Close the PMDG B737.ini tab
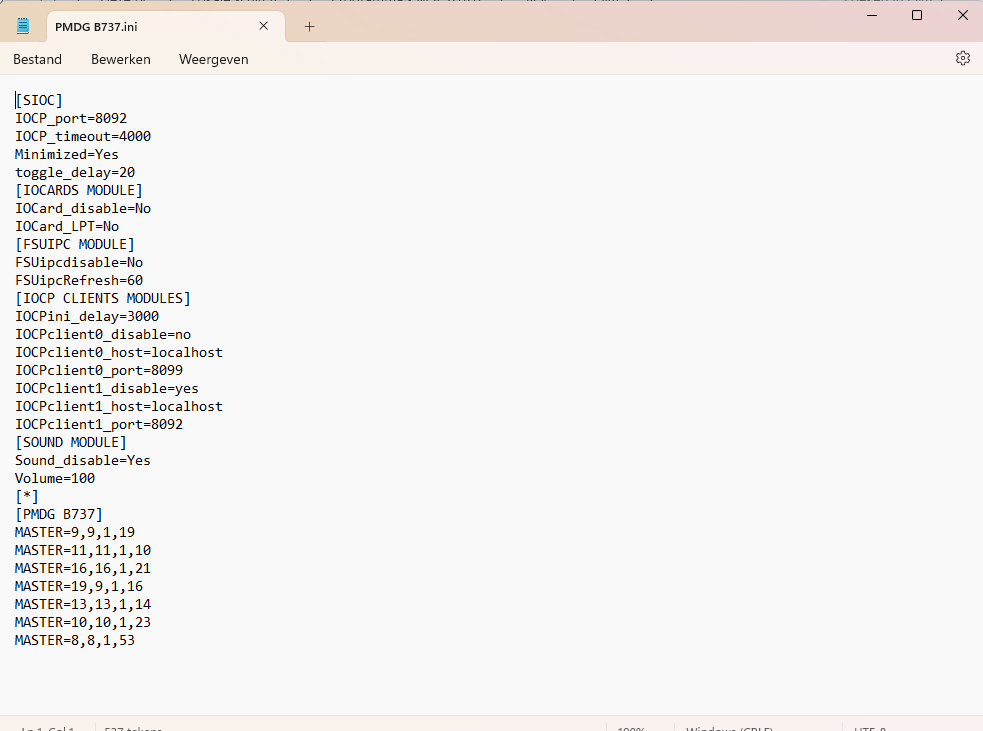Image resolution: width=983 pixels, height=731 pixels. [264, 26]
